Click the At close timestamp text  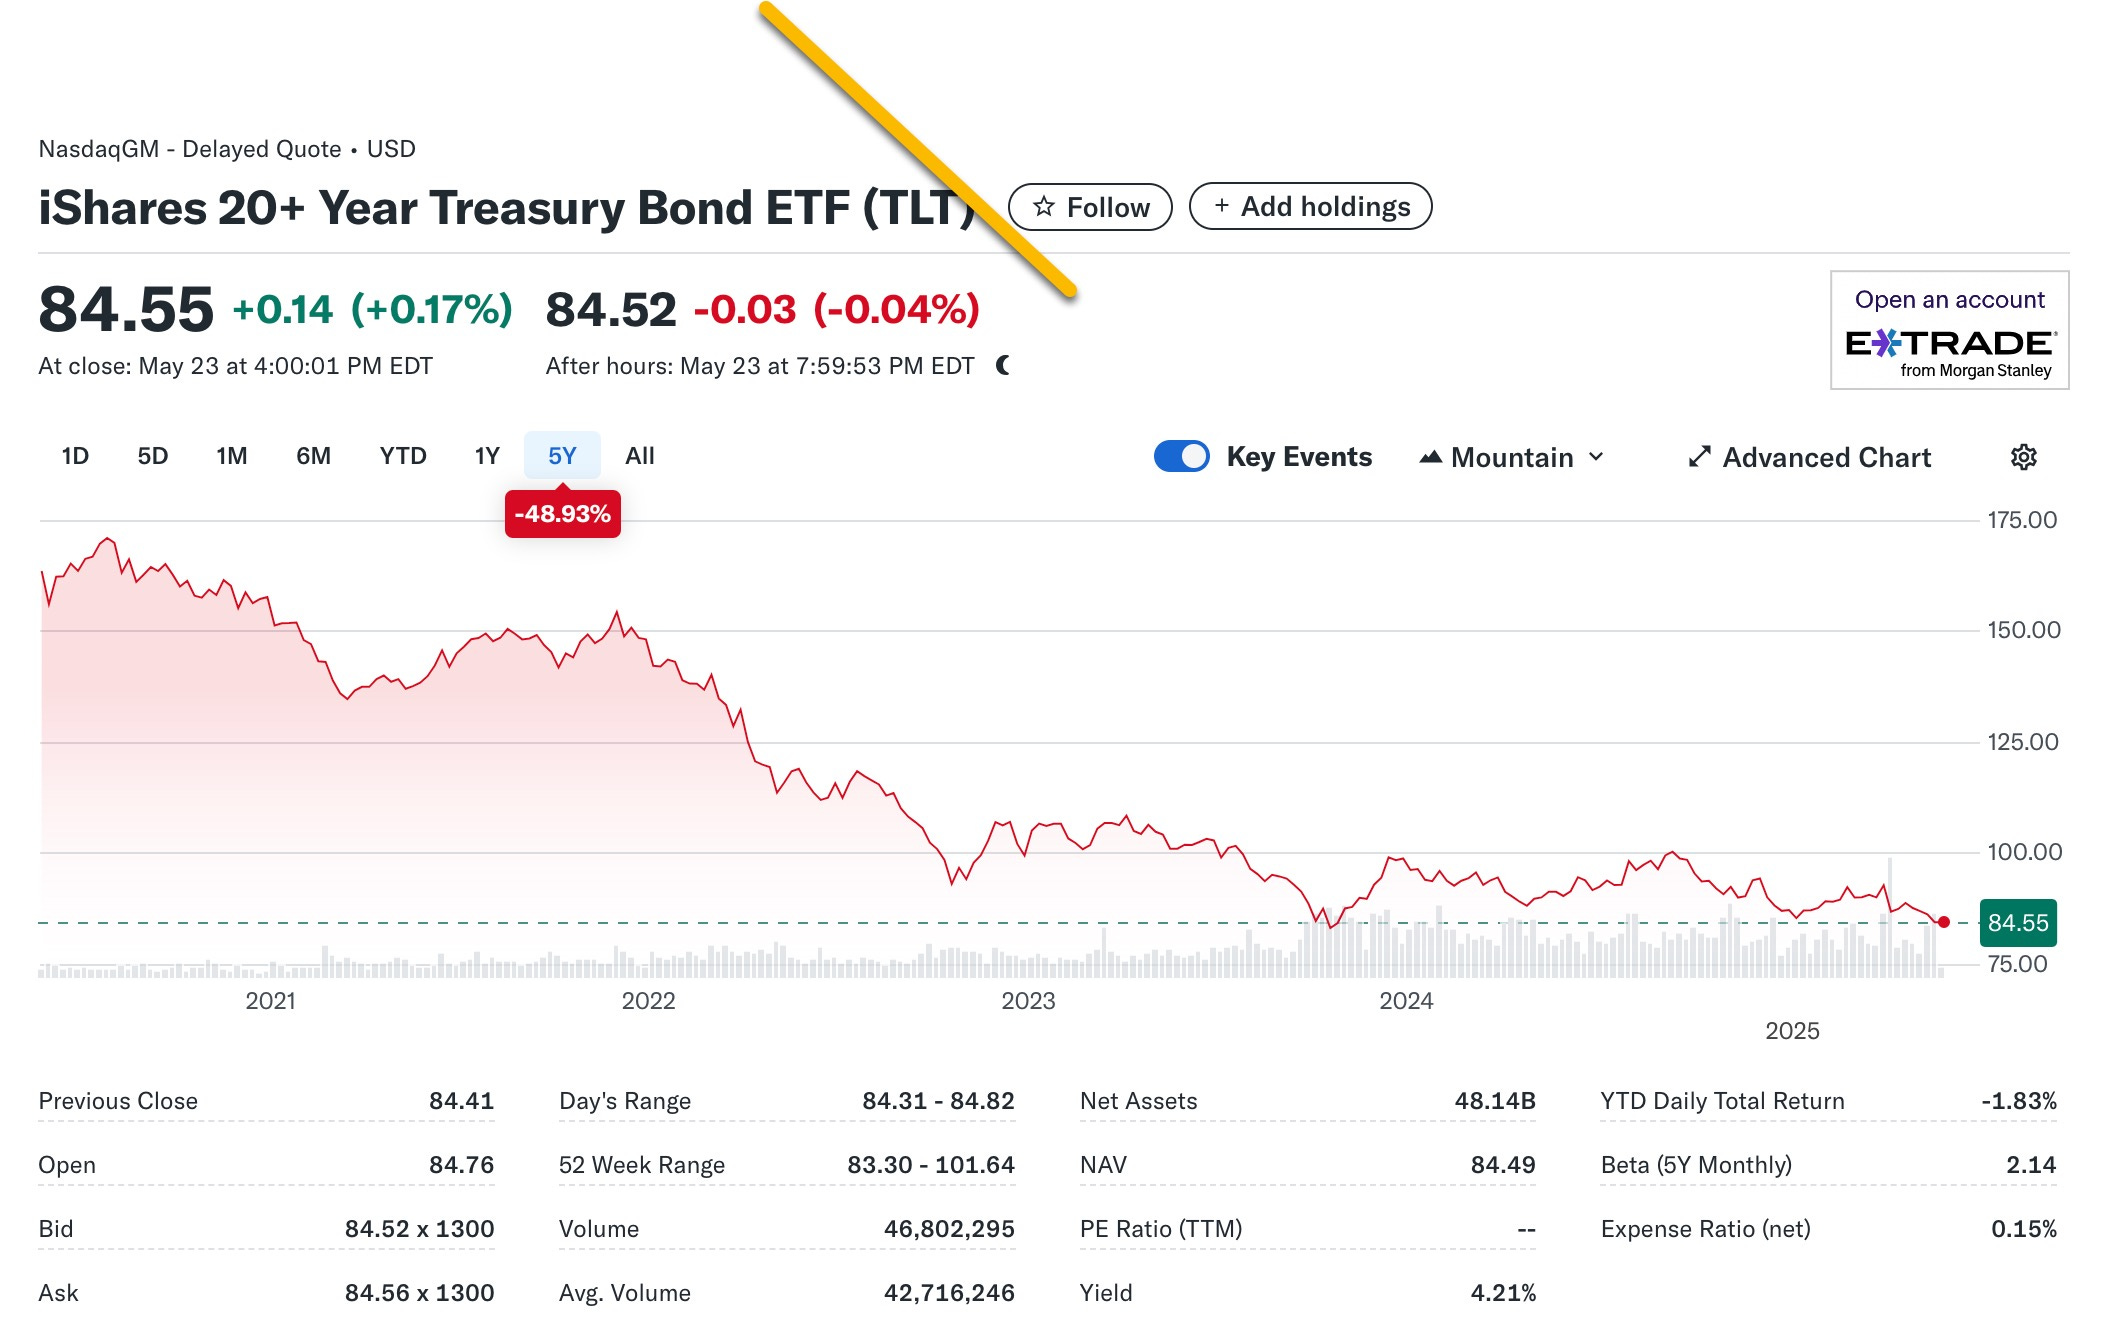coord(235,366)
